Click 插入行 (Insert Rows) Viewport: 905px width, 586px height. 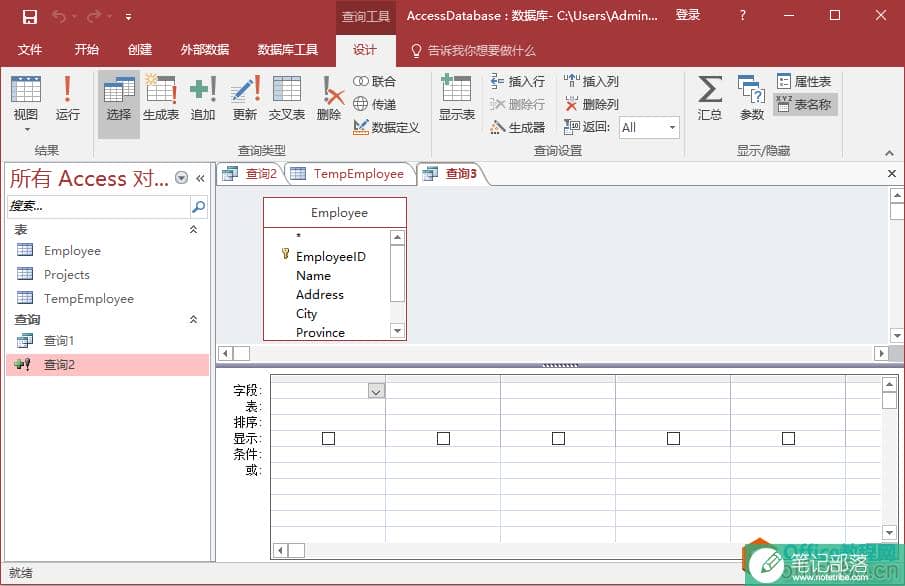pos(517,81)
